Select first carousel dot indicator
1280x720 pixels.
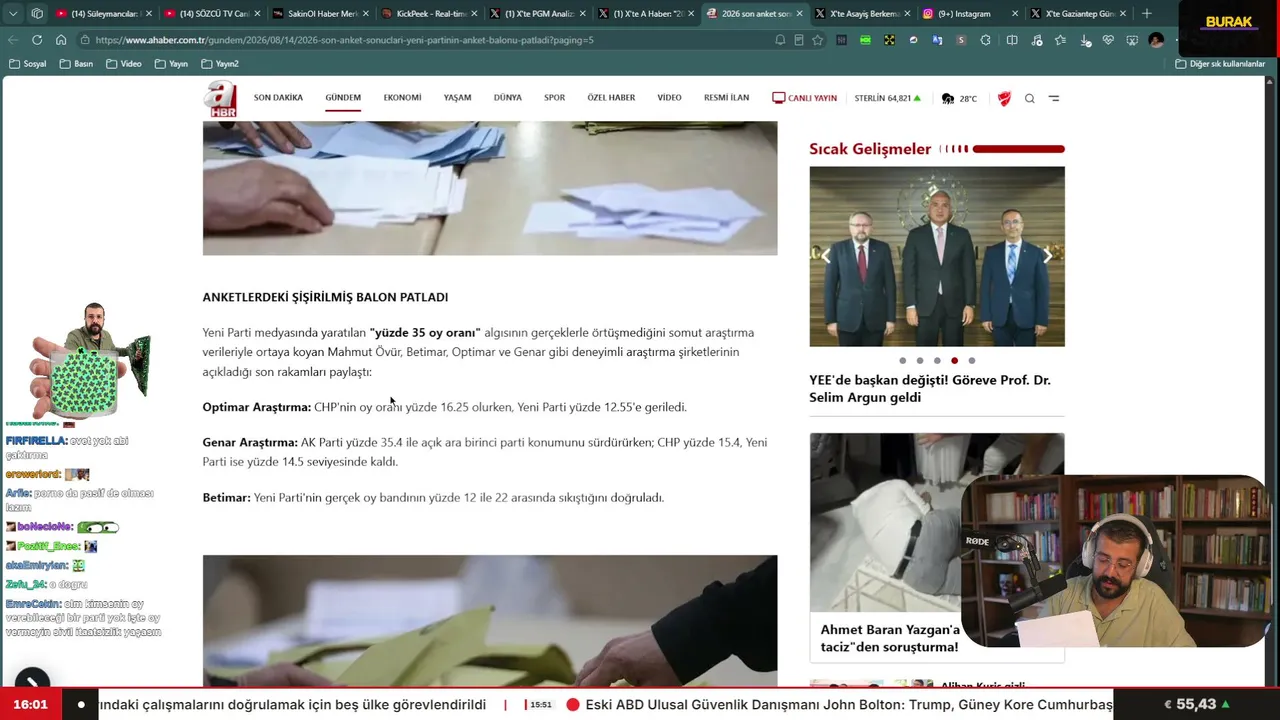pyautogui.click(x=902, y=361)
